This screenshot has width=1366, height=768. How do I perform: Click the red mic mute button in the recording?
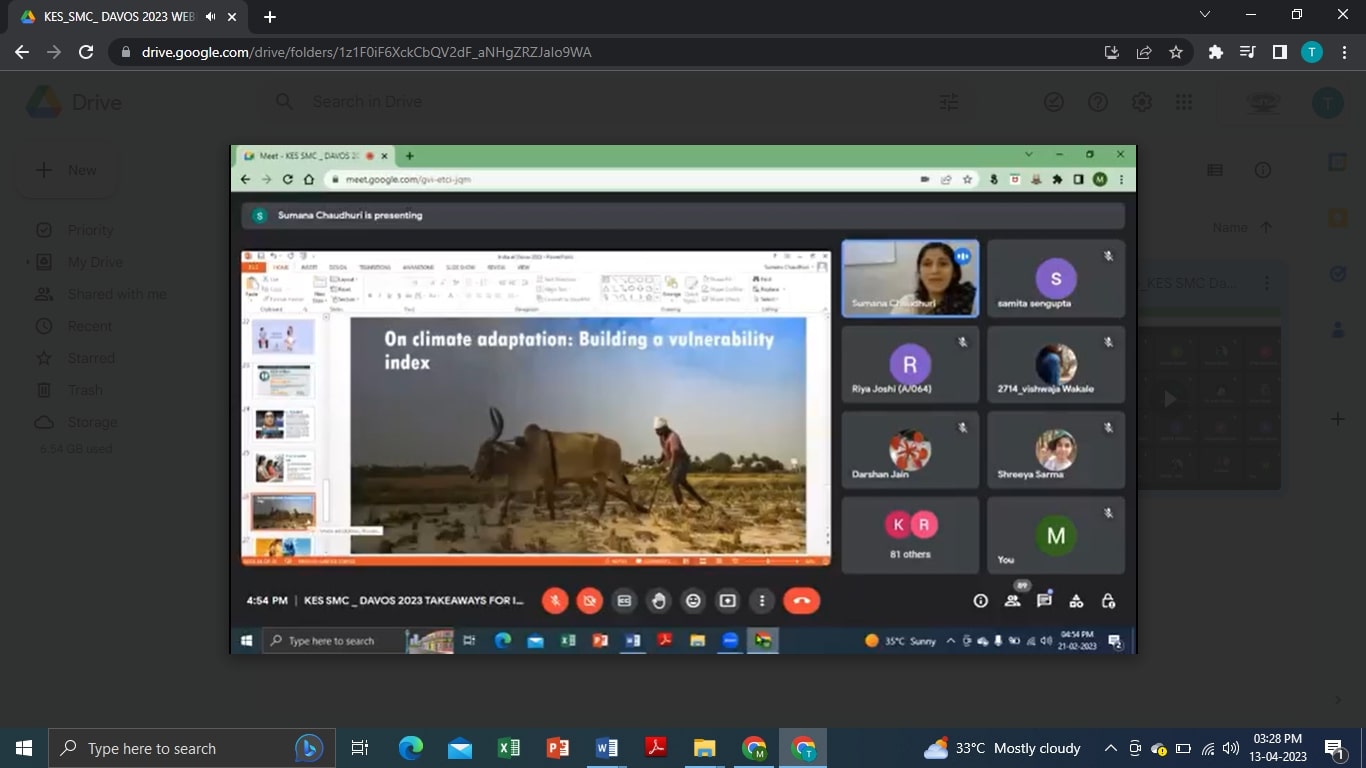click(555, 601)
